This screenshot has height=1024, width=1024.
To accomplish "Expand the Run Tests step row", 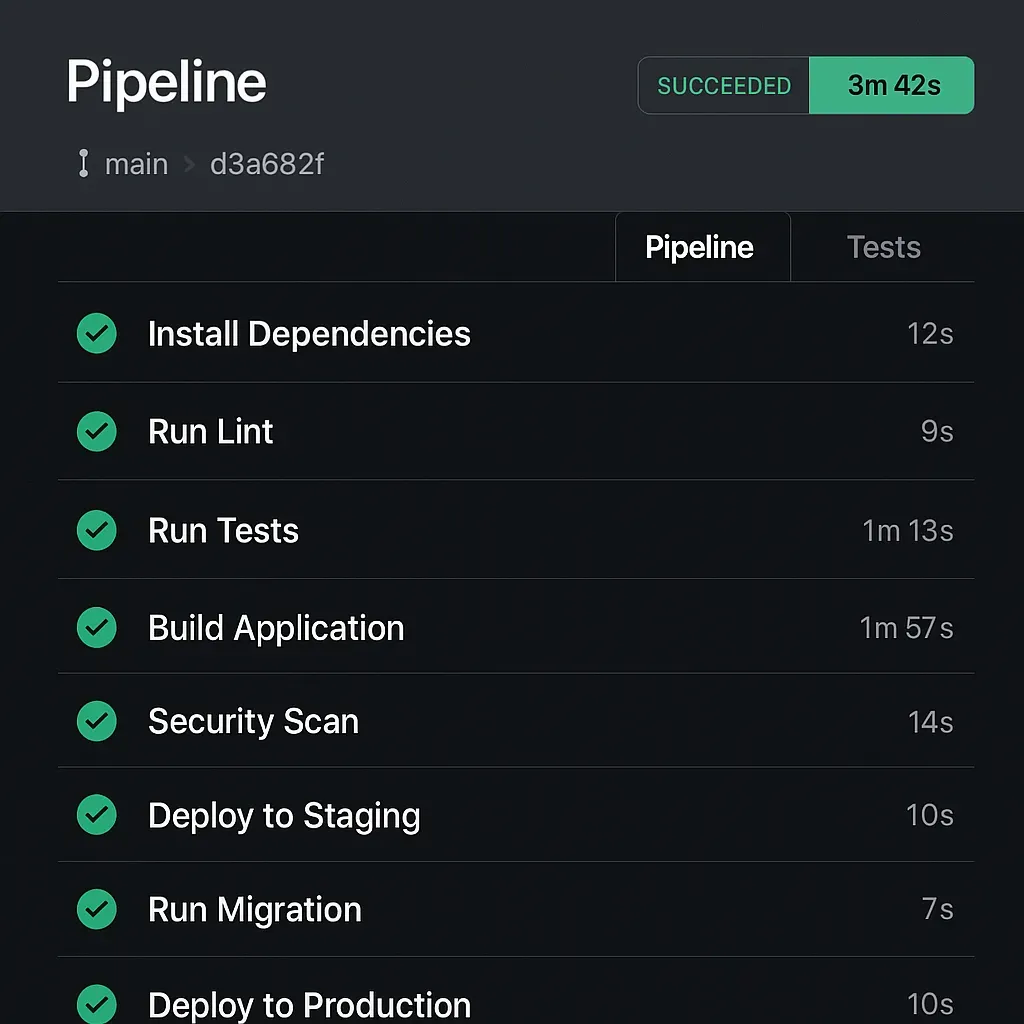I will click(x=223, y=530).
